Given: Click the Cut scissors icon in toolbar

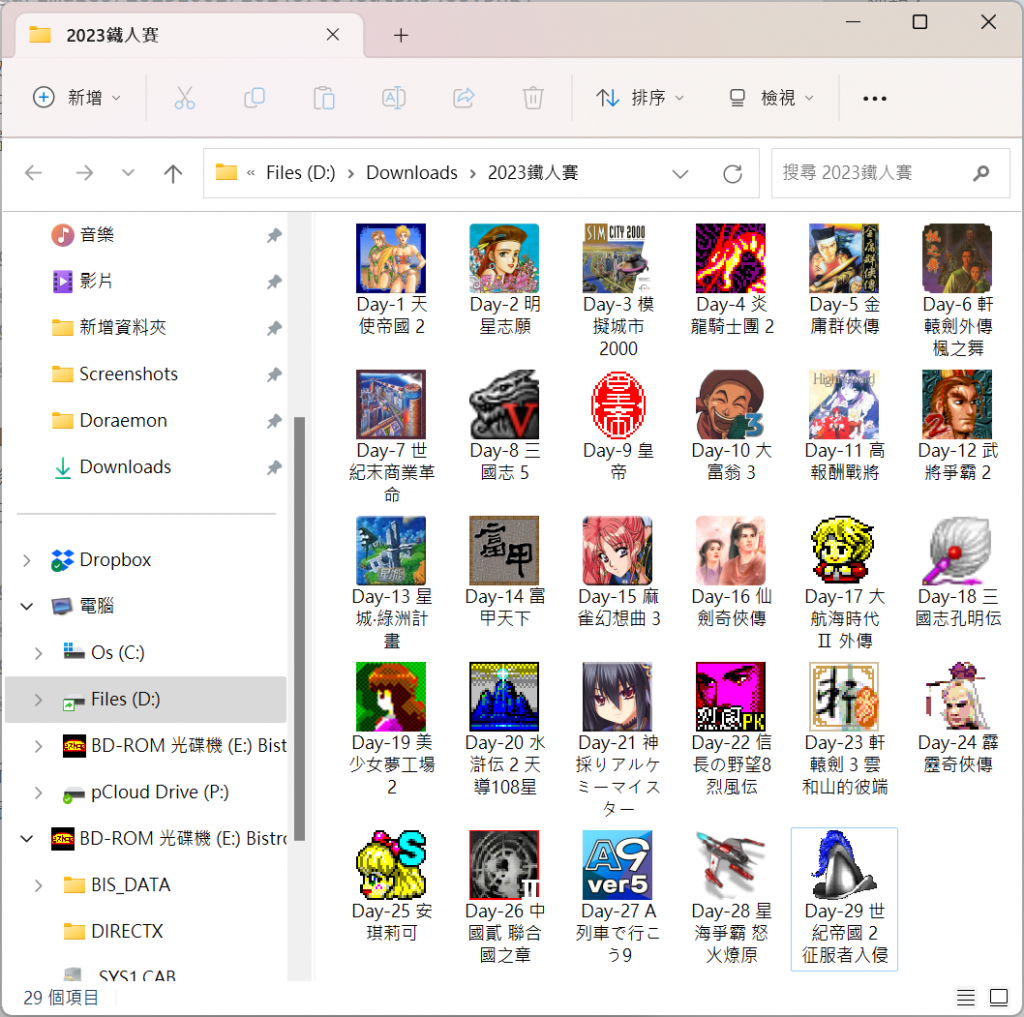Looking at the screenshot, I should [x=184, y=99].
